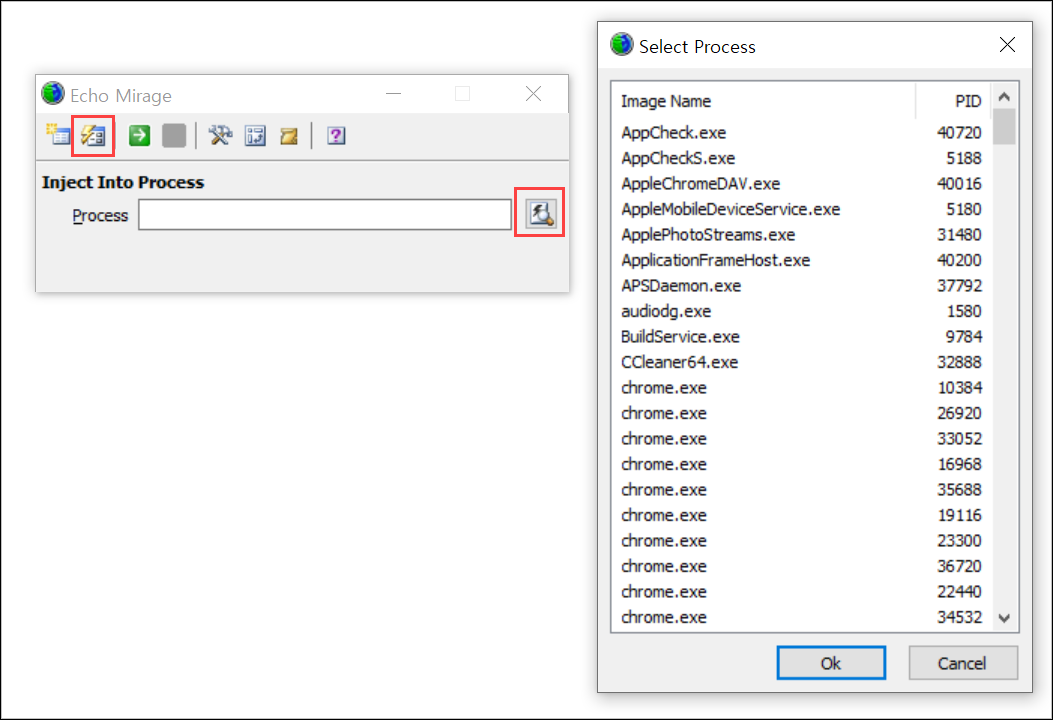Screen dimensions: 1053x720
Task: Select chrome.exe with PID 26920
Action: tap(801, 413)
